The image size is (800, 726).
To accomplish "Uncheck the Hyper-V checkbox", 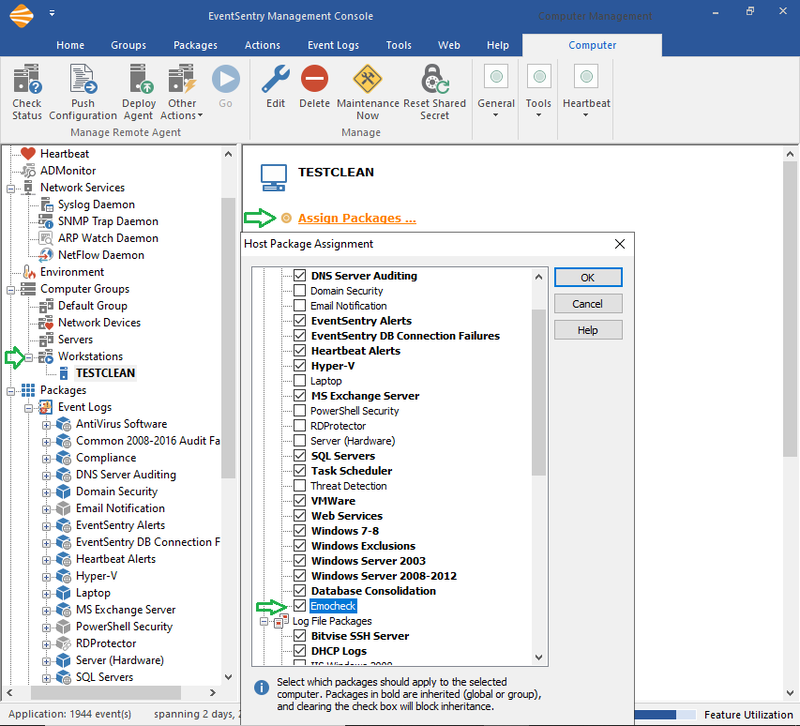I will pyautogui.click(x=300, y=365).
